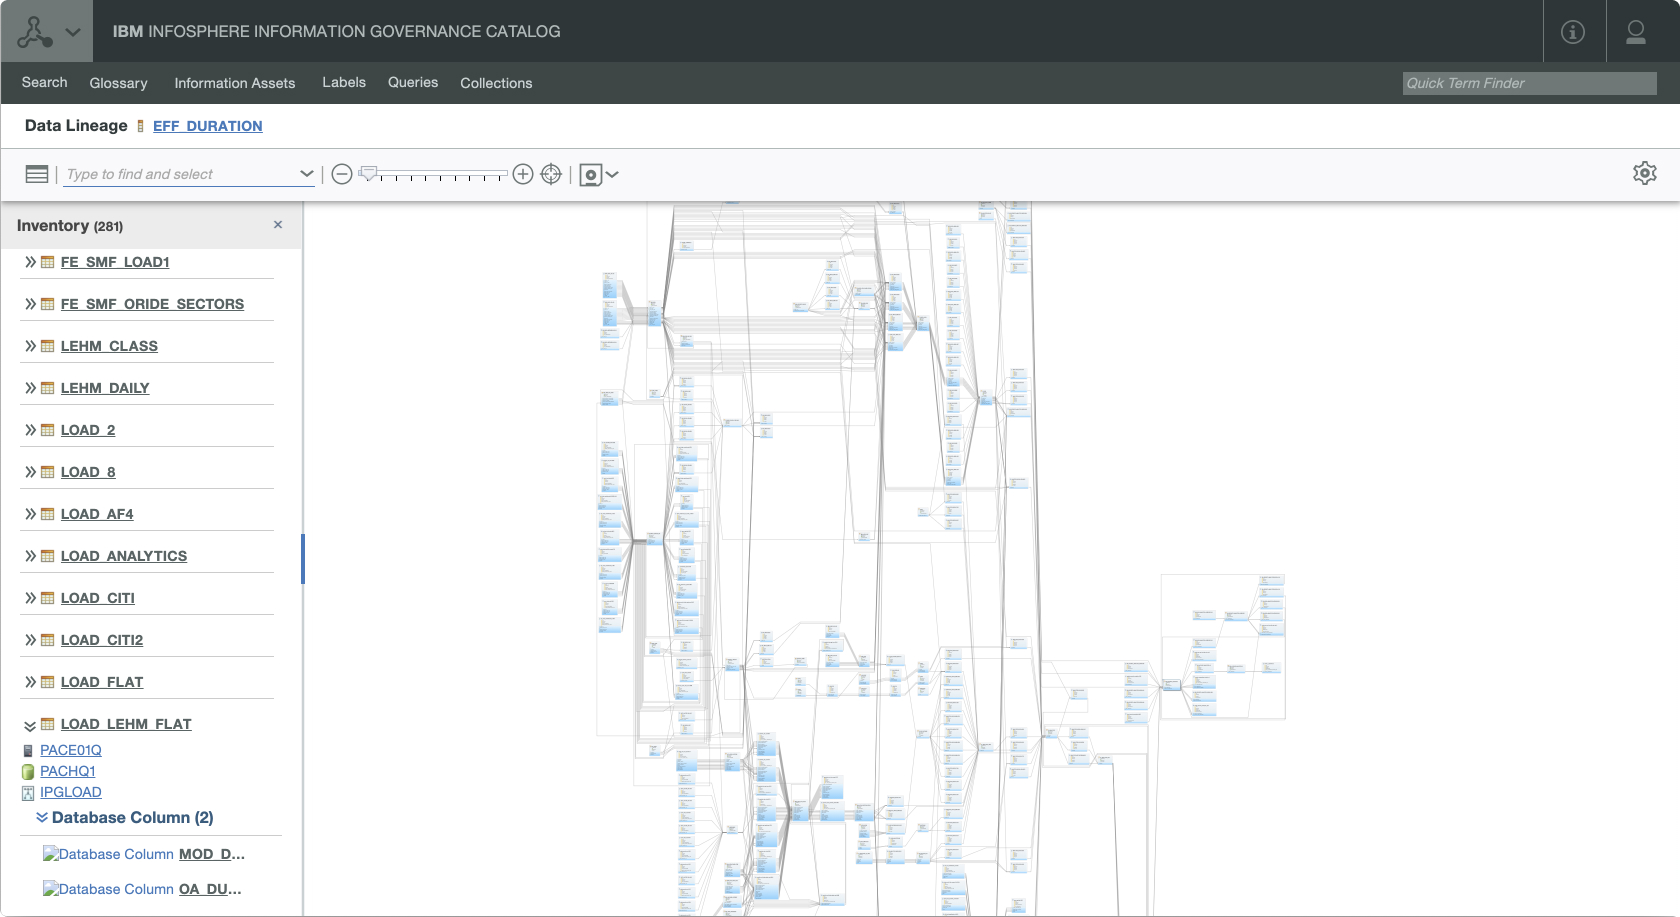1680x917 pixels.
Task: Toggle the inventory panel list icon
Action: (37, 174)
